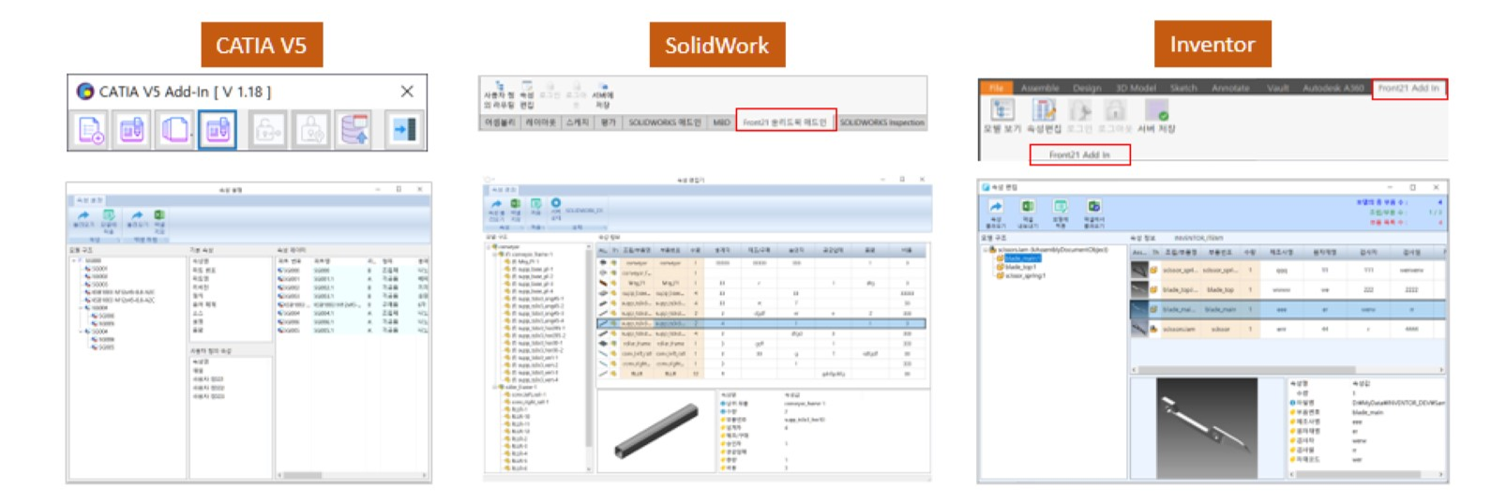1503x496 pixels.
Task: Click the first green Excel icon in CATIA properties window
Action: coord(107,215)
